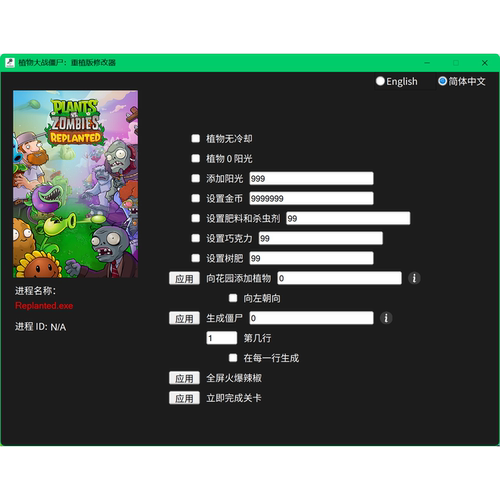
Task: Enable the 植物 0 阳光 checkbox
Action: tap(196, 158)
